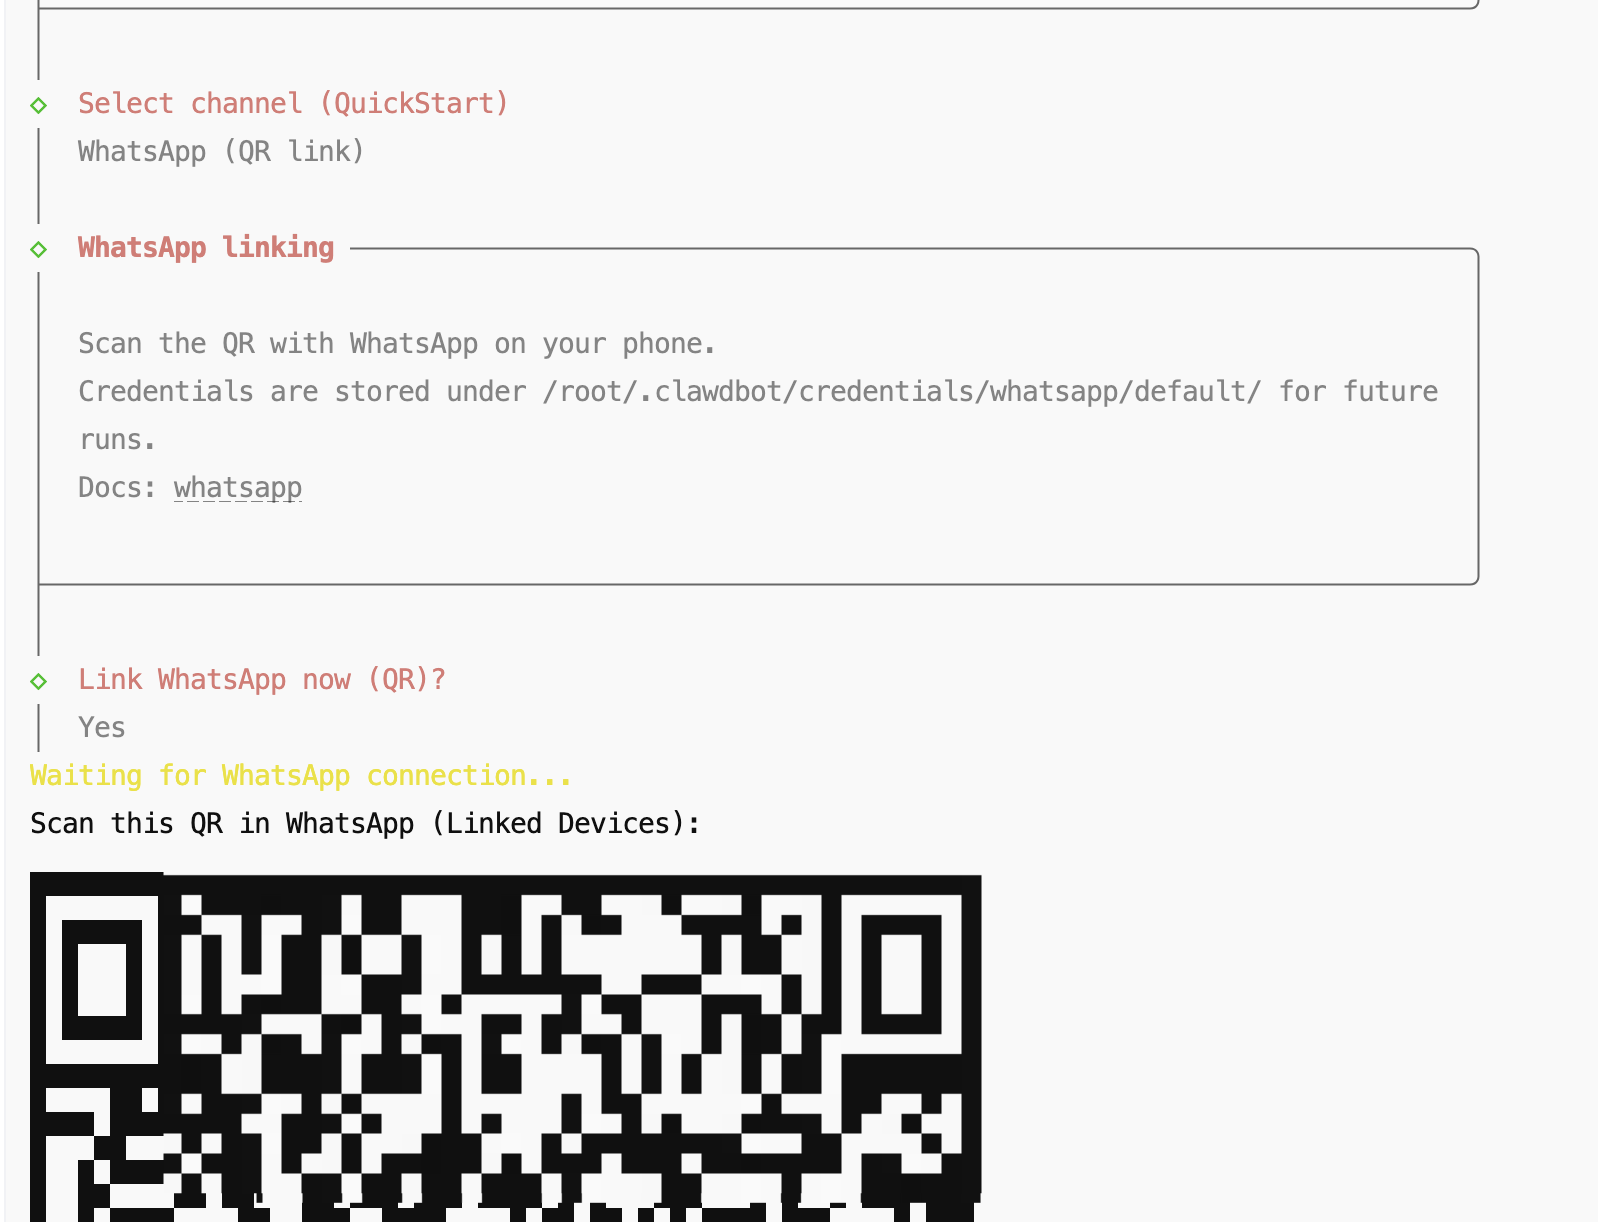Screen dimensions: 1598x1222
Task: Click the 'Link WhatsApp now (QR)?' prompt
Action: (262, 680)
